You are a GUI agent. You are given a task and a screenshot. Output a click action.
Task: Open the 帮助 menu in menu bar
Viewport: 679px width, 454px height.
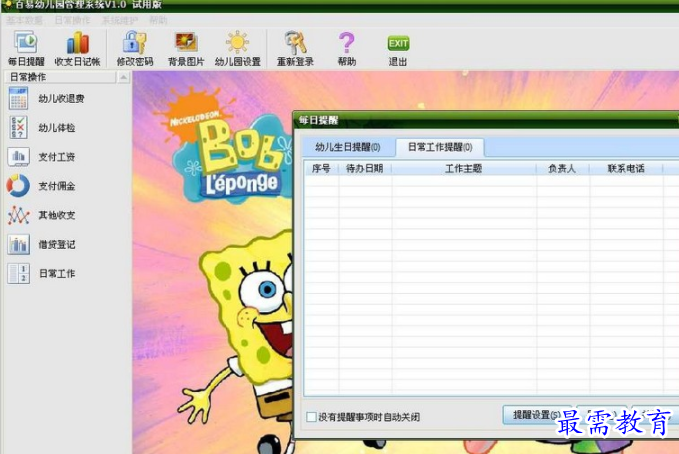[158, 20]
